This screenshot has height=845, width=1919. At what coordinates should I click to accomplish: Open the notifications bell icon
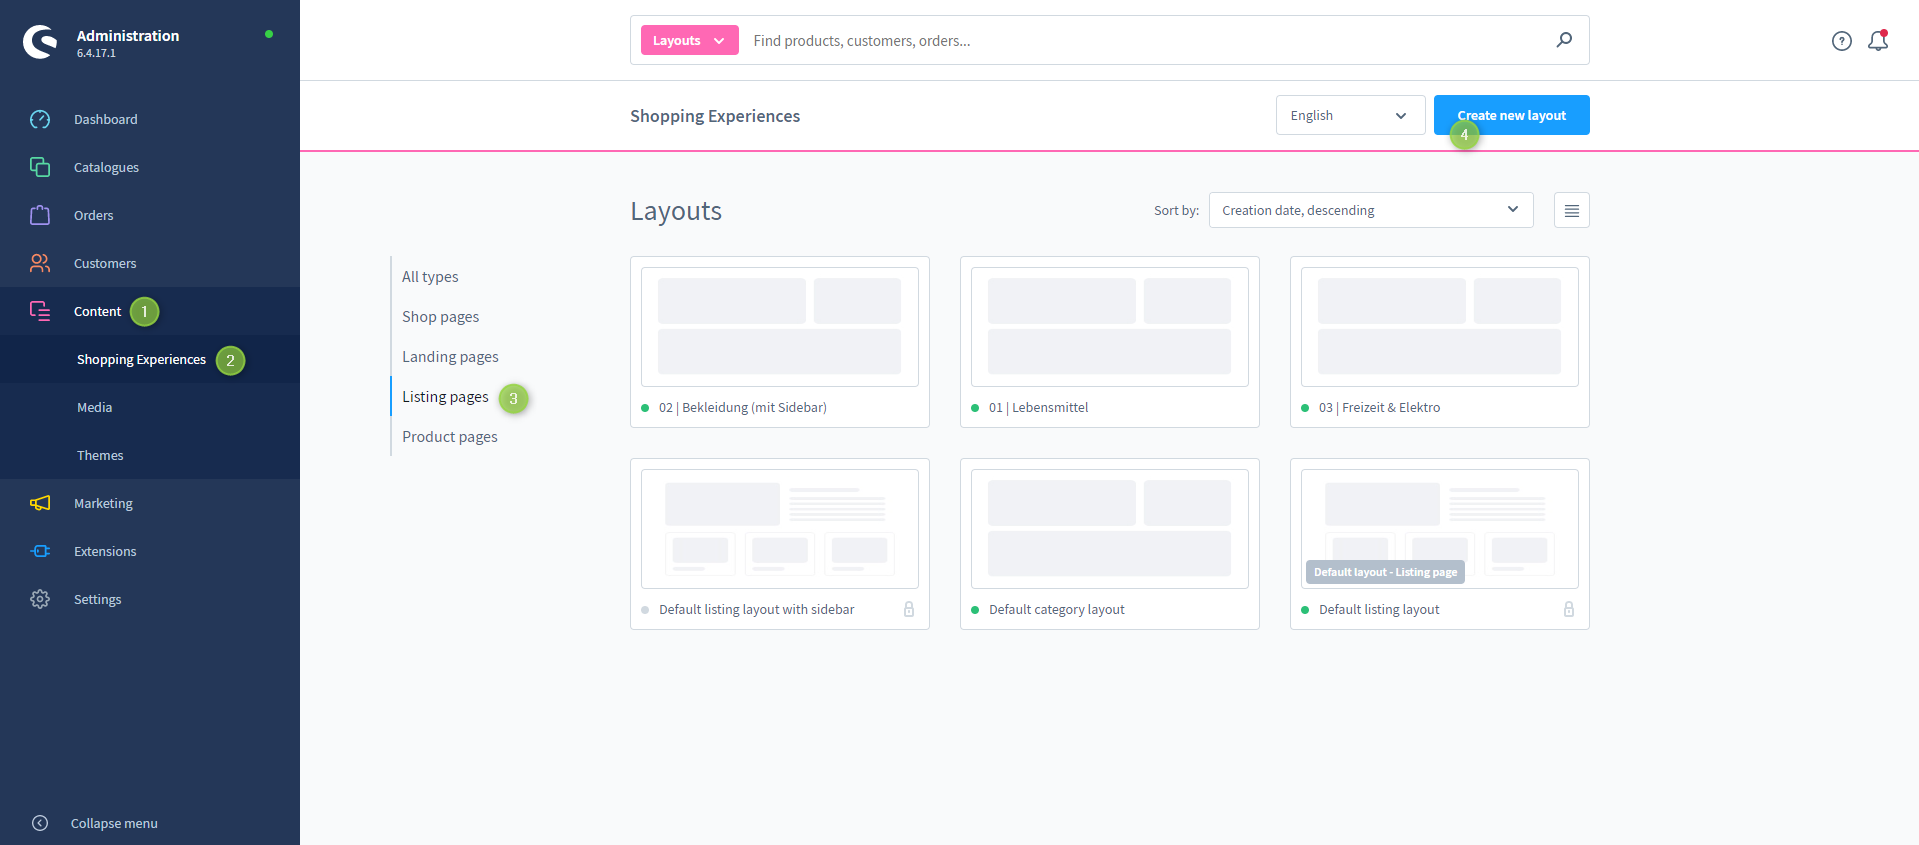(x=1878, y=41)
